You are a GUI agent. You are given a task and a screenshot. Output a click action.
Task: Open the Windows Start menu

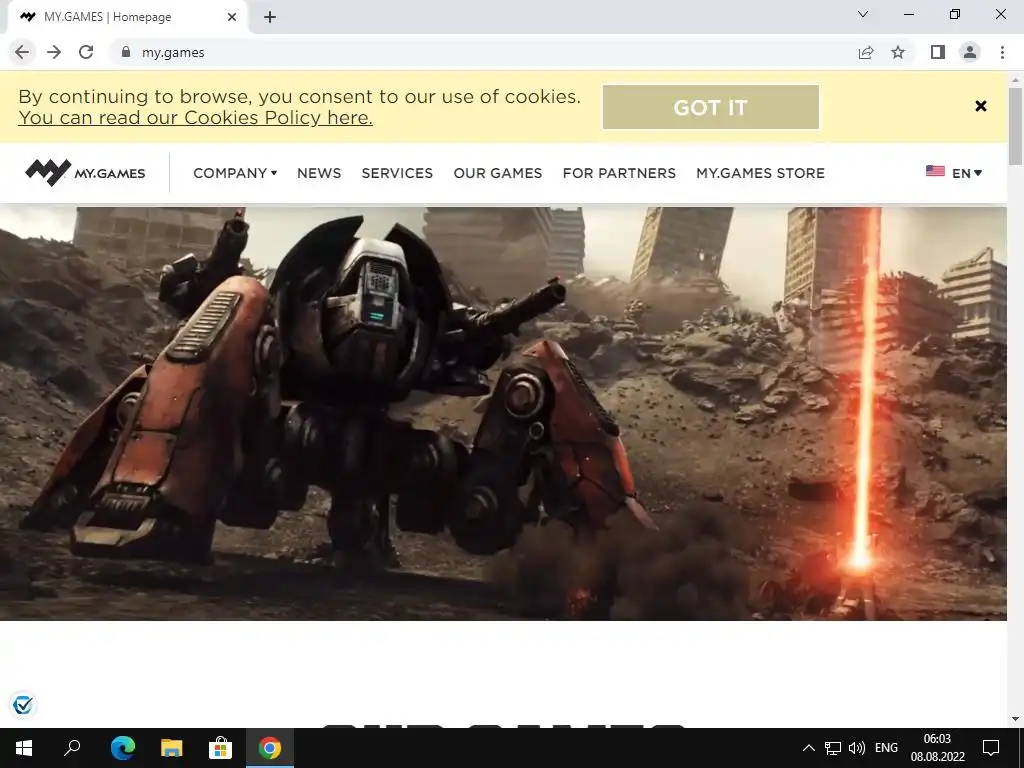click(x=24, y=748)
